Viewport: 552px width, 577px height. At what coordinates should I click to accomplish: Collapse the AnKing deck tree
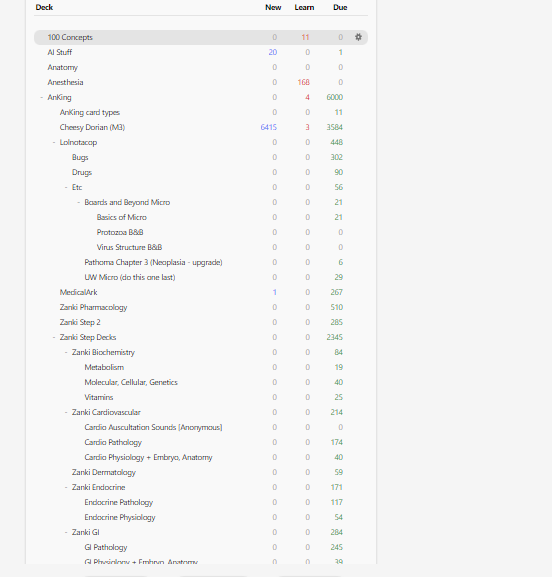[42, 98]
